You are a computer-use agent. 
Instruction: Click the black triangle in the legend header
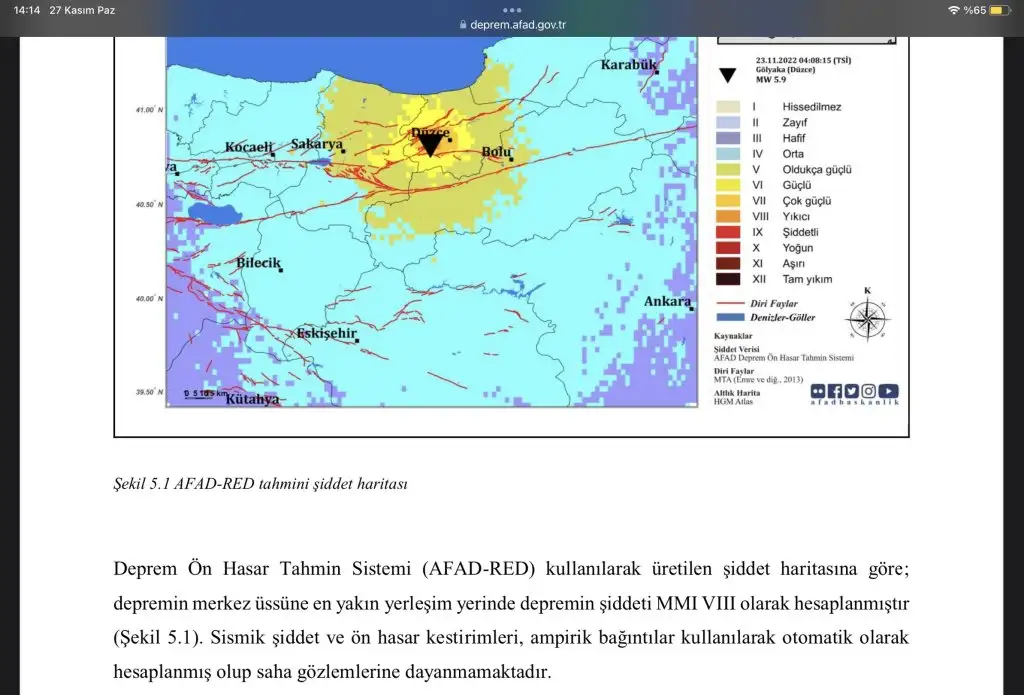pos(729,75)
